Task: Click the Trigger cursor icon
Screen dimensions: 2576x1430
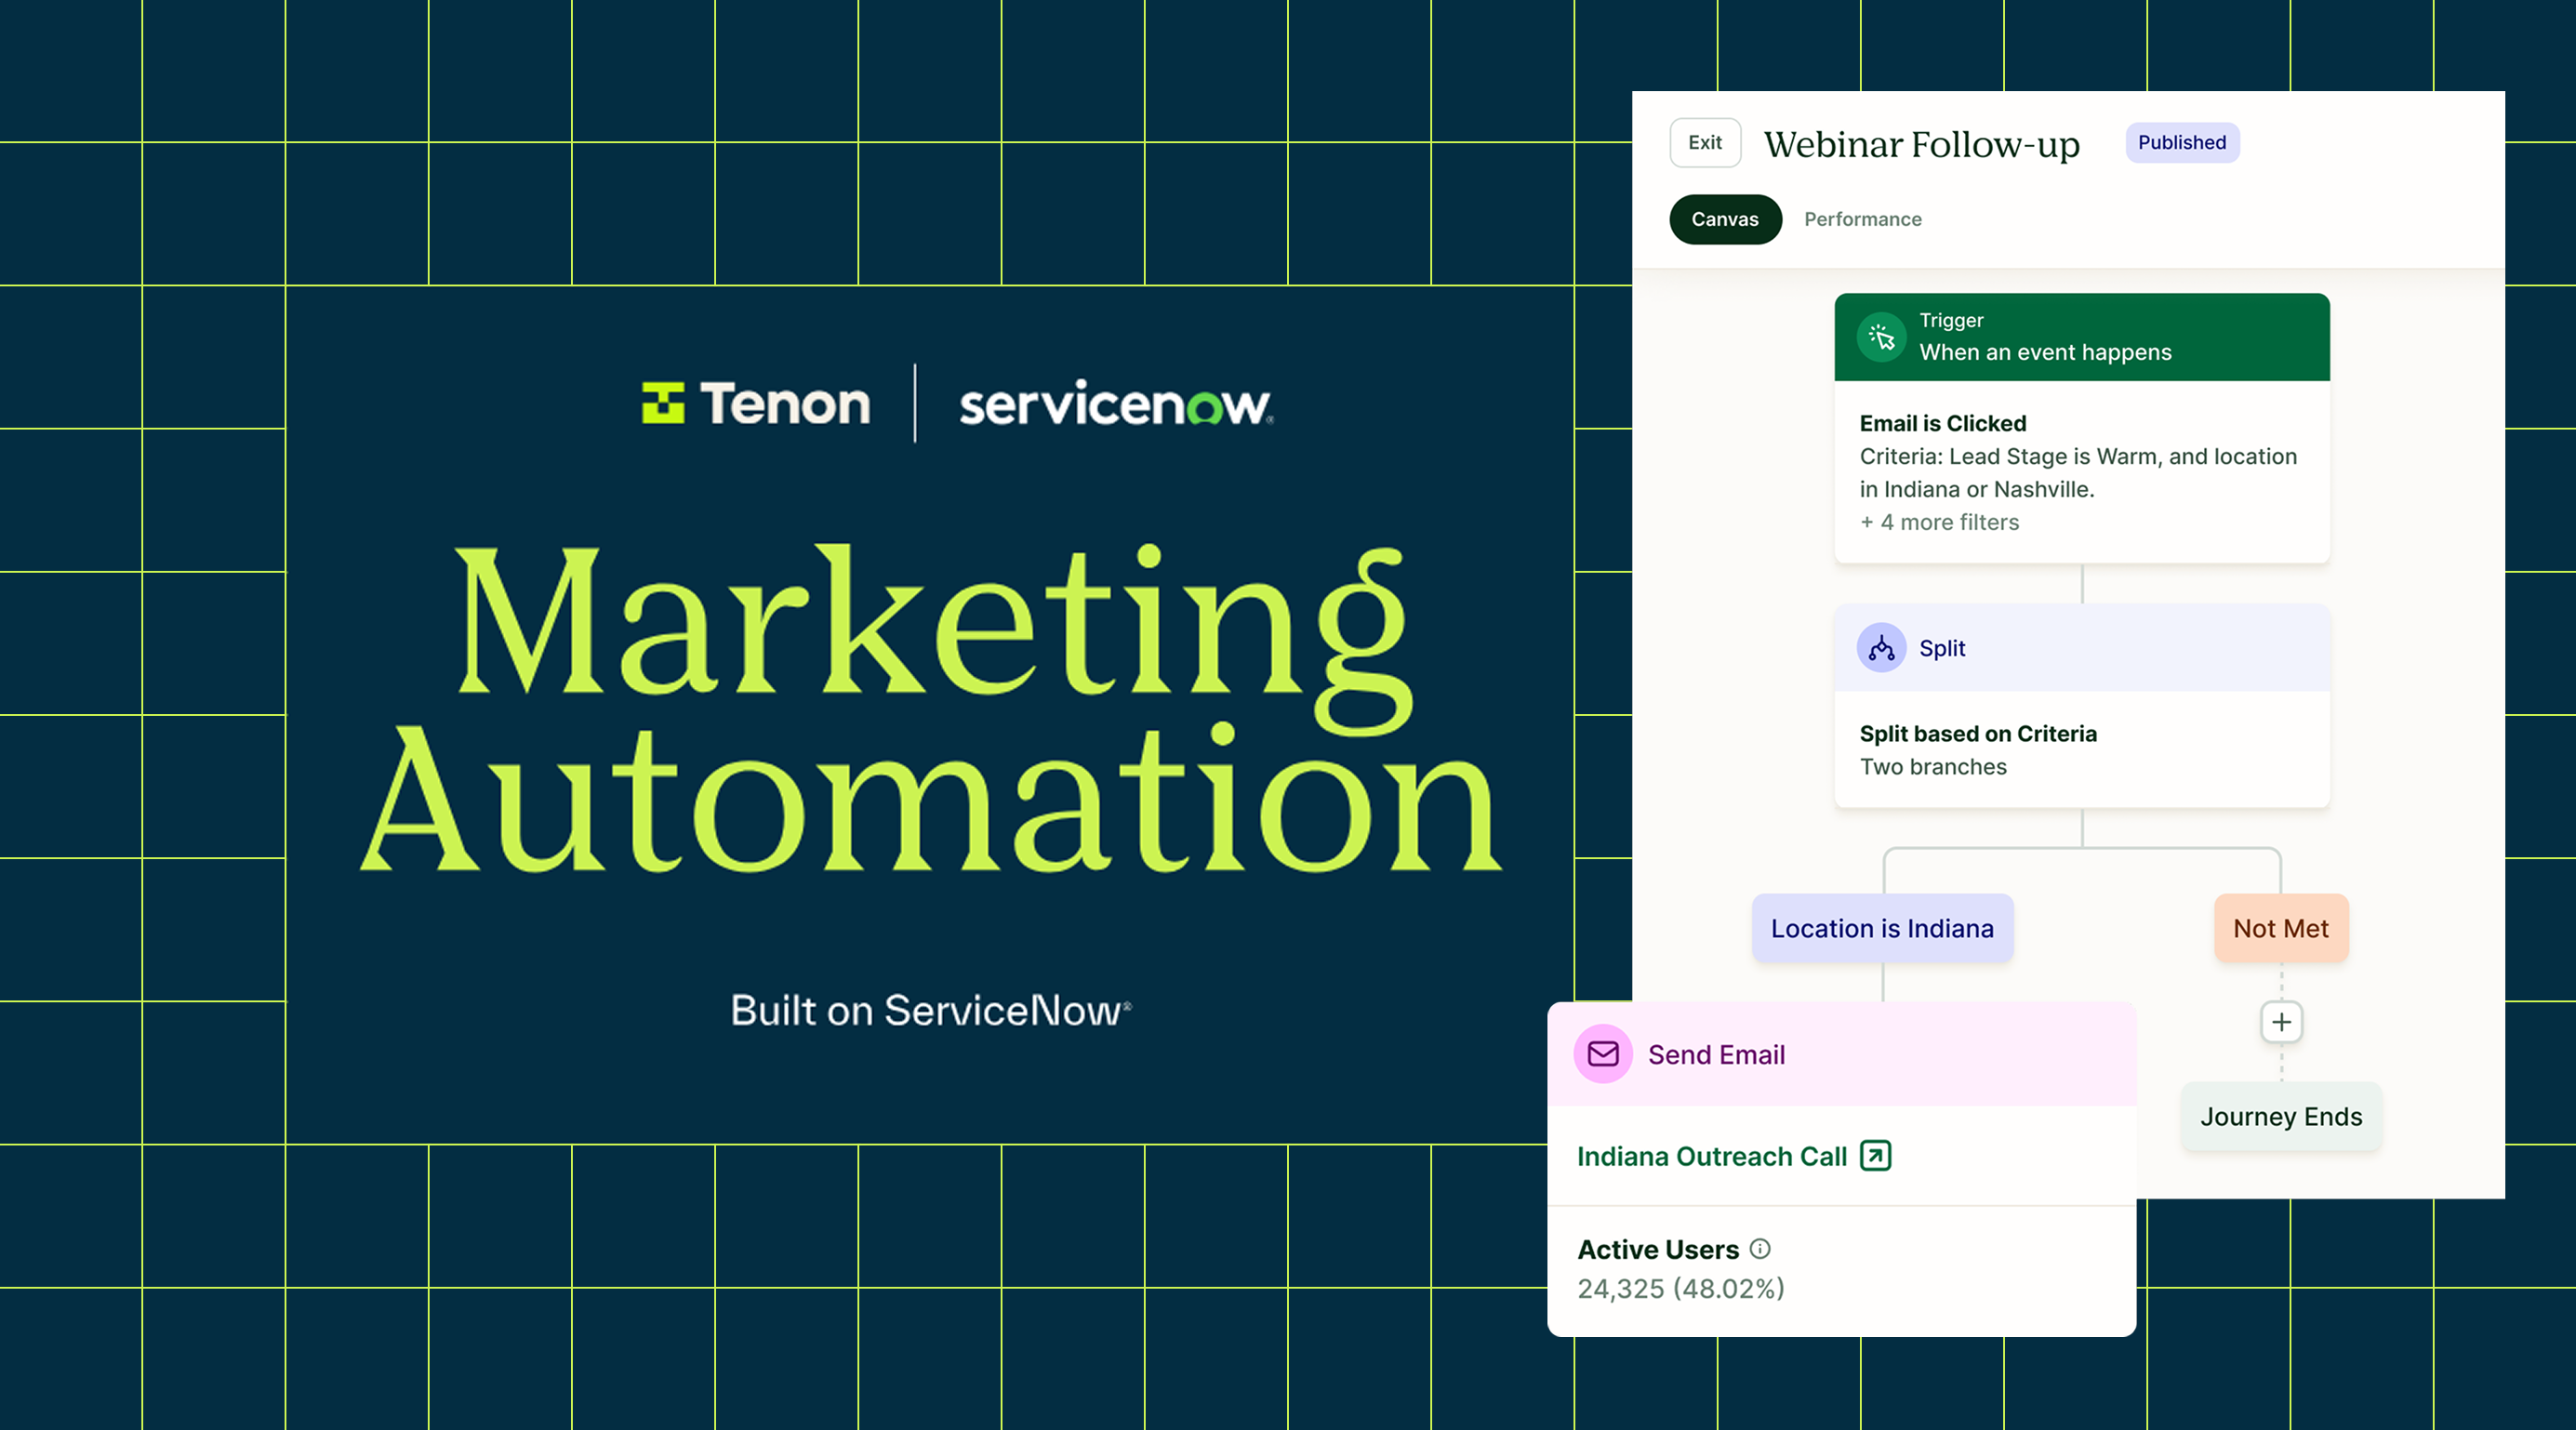Action: tap(1881, 337)
